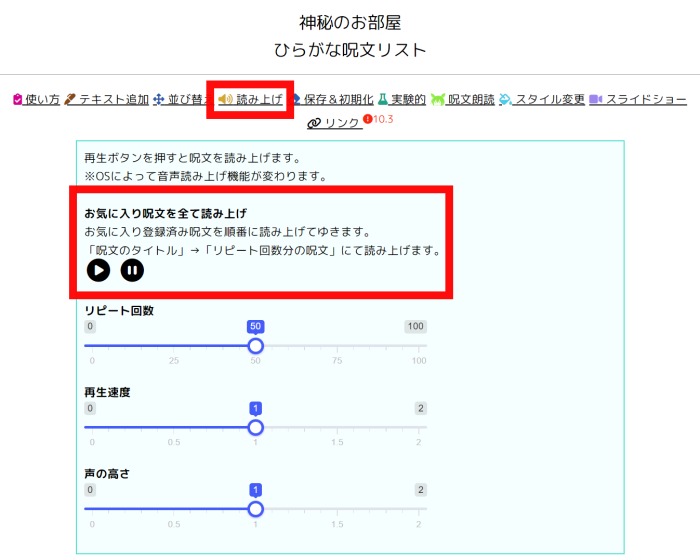Click the speaker icon beside 読み上げ
The width and height of the screenshot is (700, 560).
tap(226, 100)
